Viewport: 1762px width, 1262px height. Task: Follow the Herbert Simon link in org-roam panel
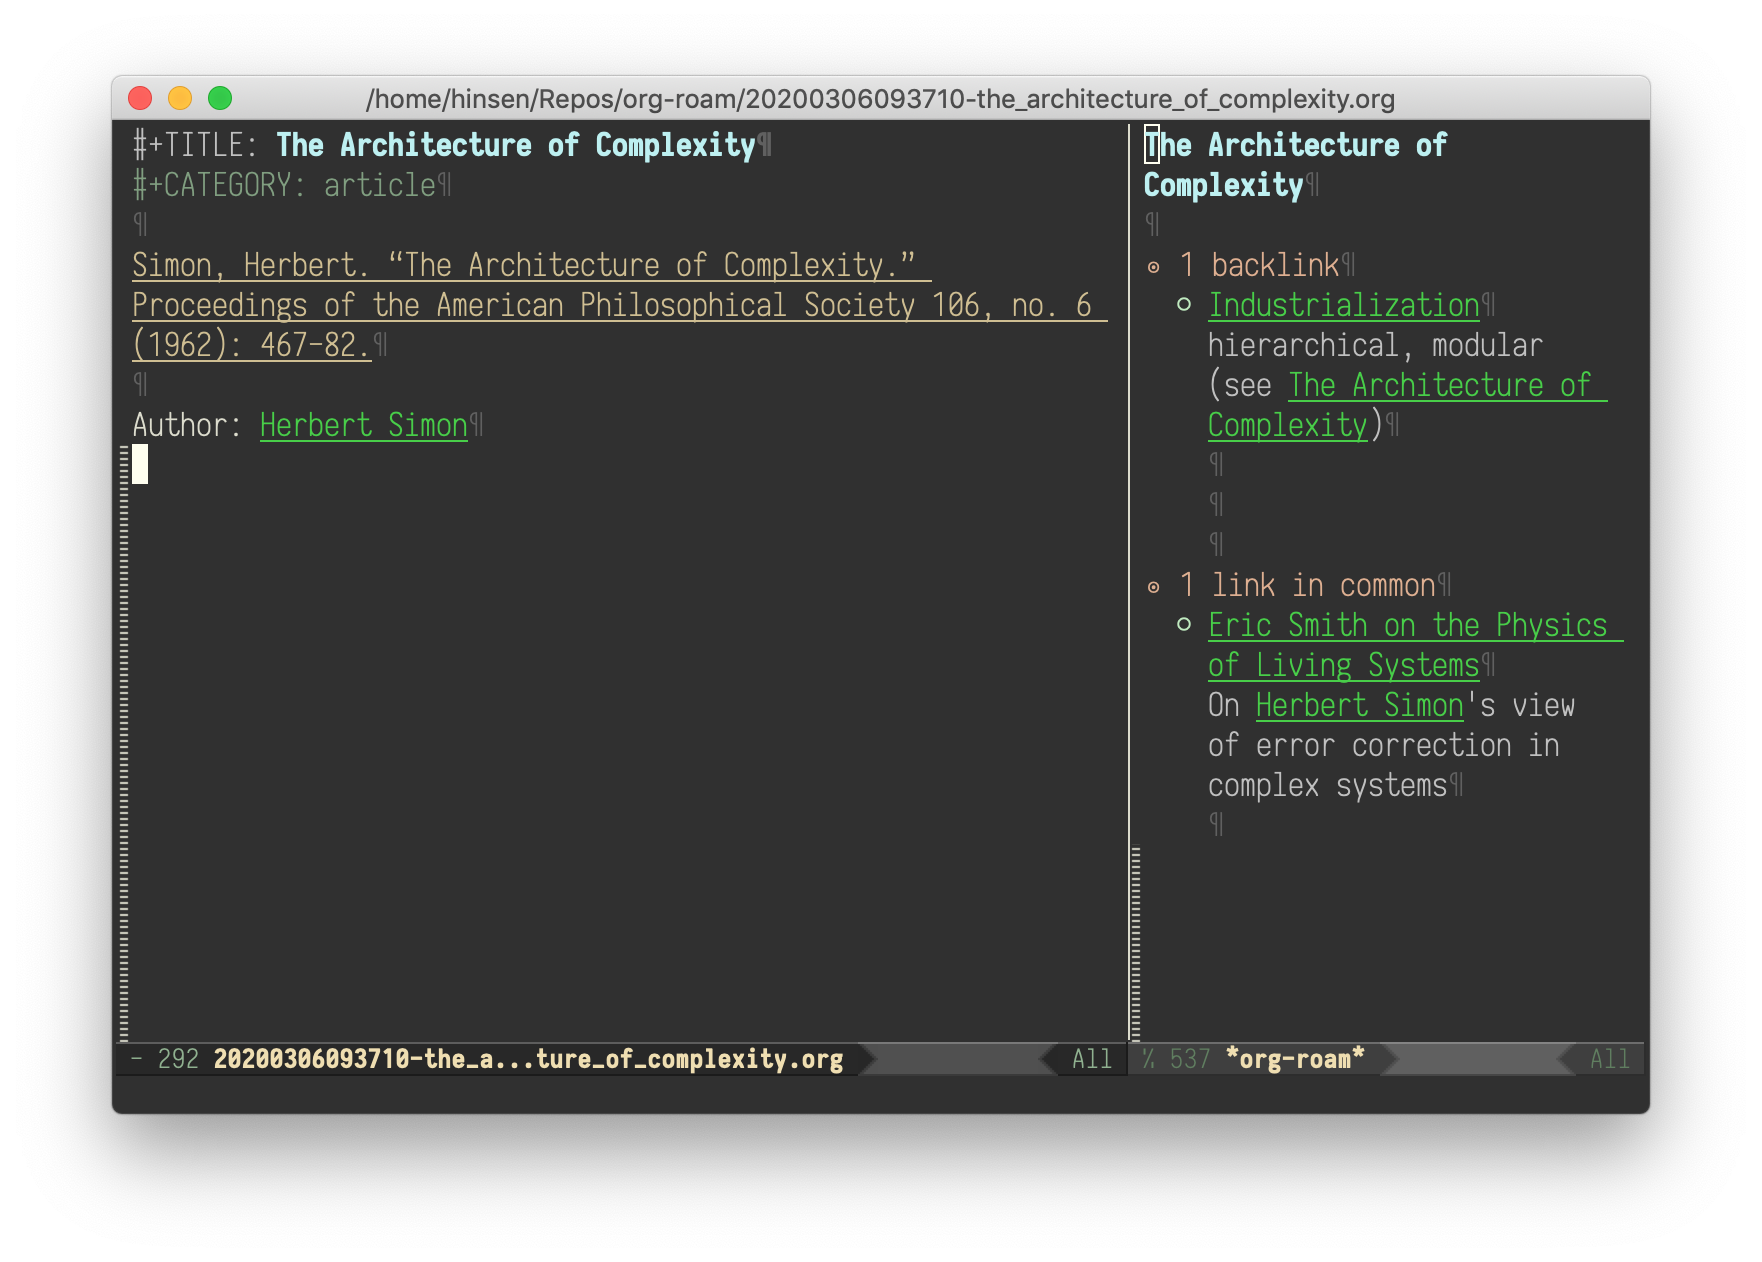pos(1358,705)
